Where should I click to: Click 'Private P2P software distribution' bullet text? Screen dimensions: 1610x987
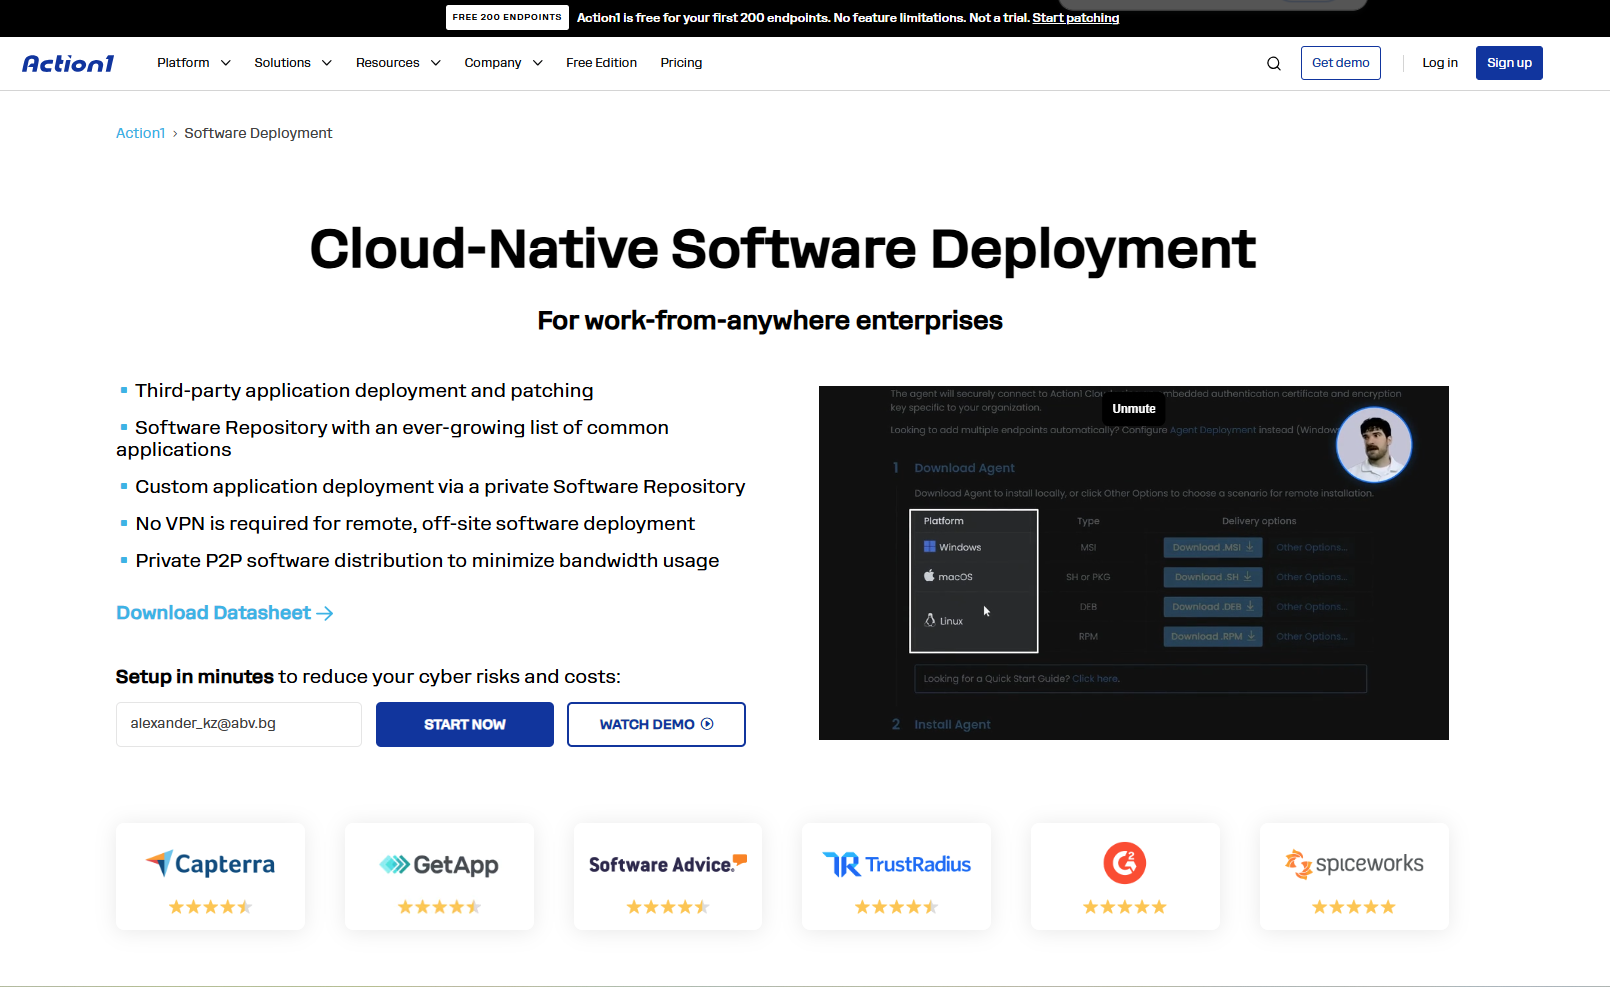[427, 561]
